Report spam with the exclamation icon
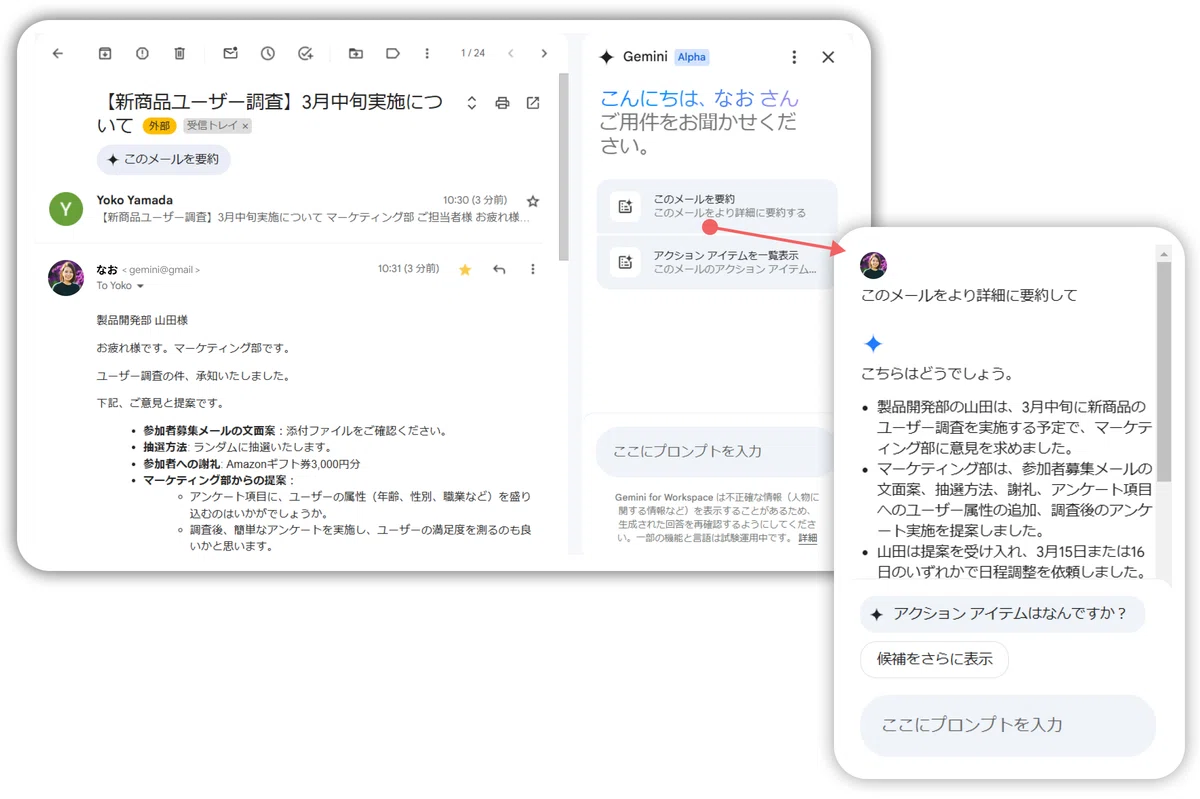The image size is (1200, 799). pyautogui.click(x=142, y=53)
